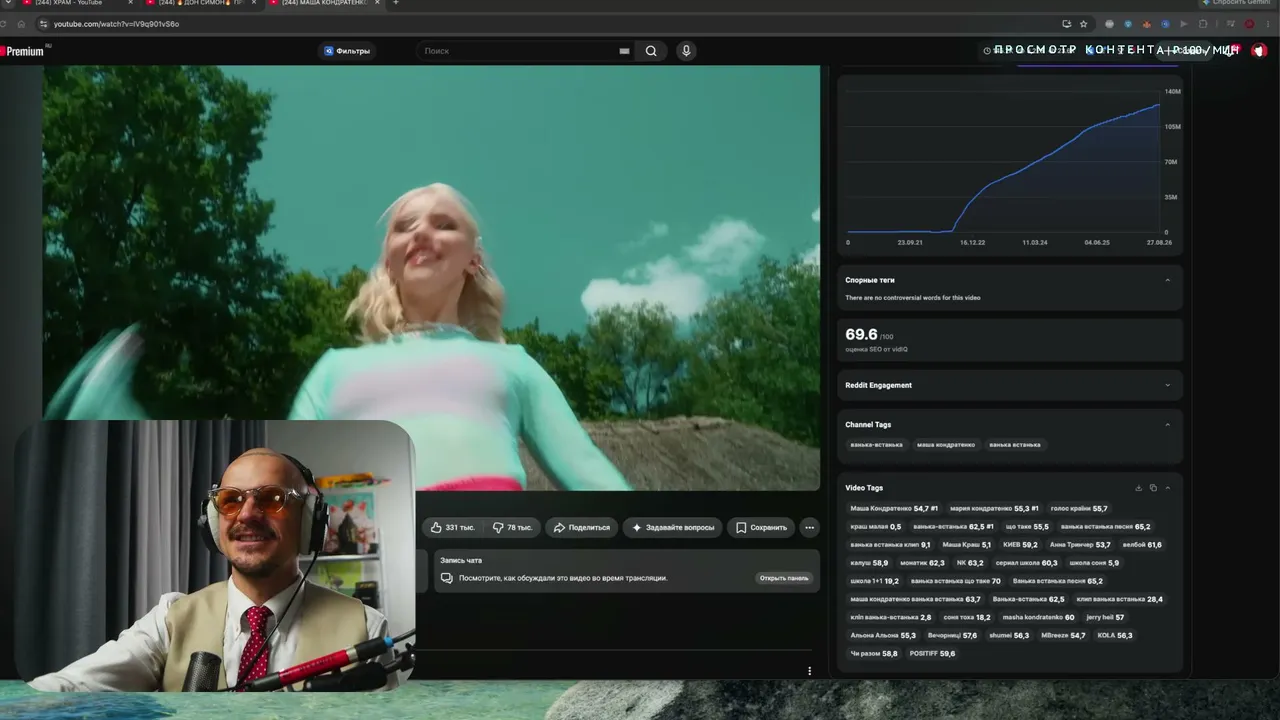Open YouTube account avatar menu
Viewport: 1280px width, 720px height.
1259,51
